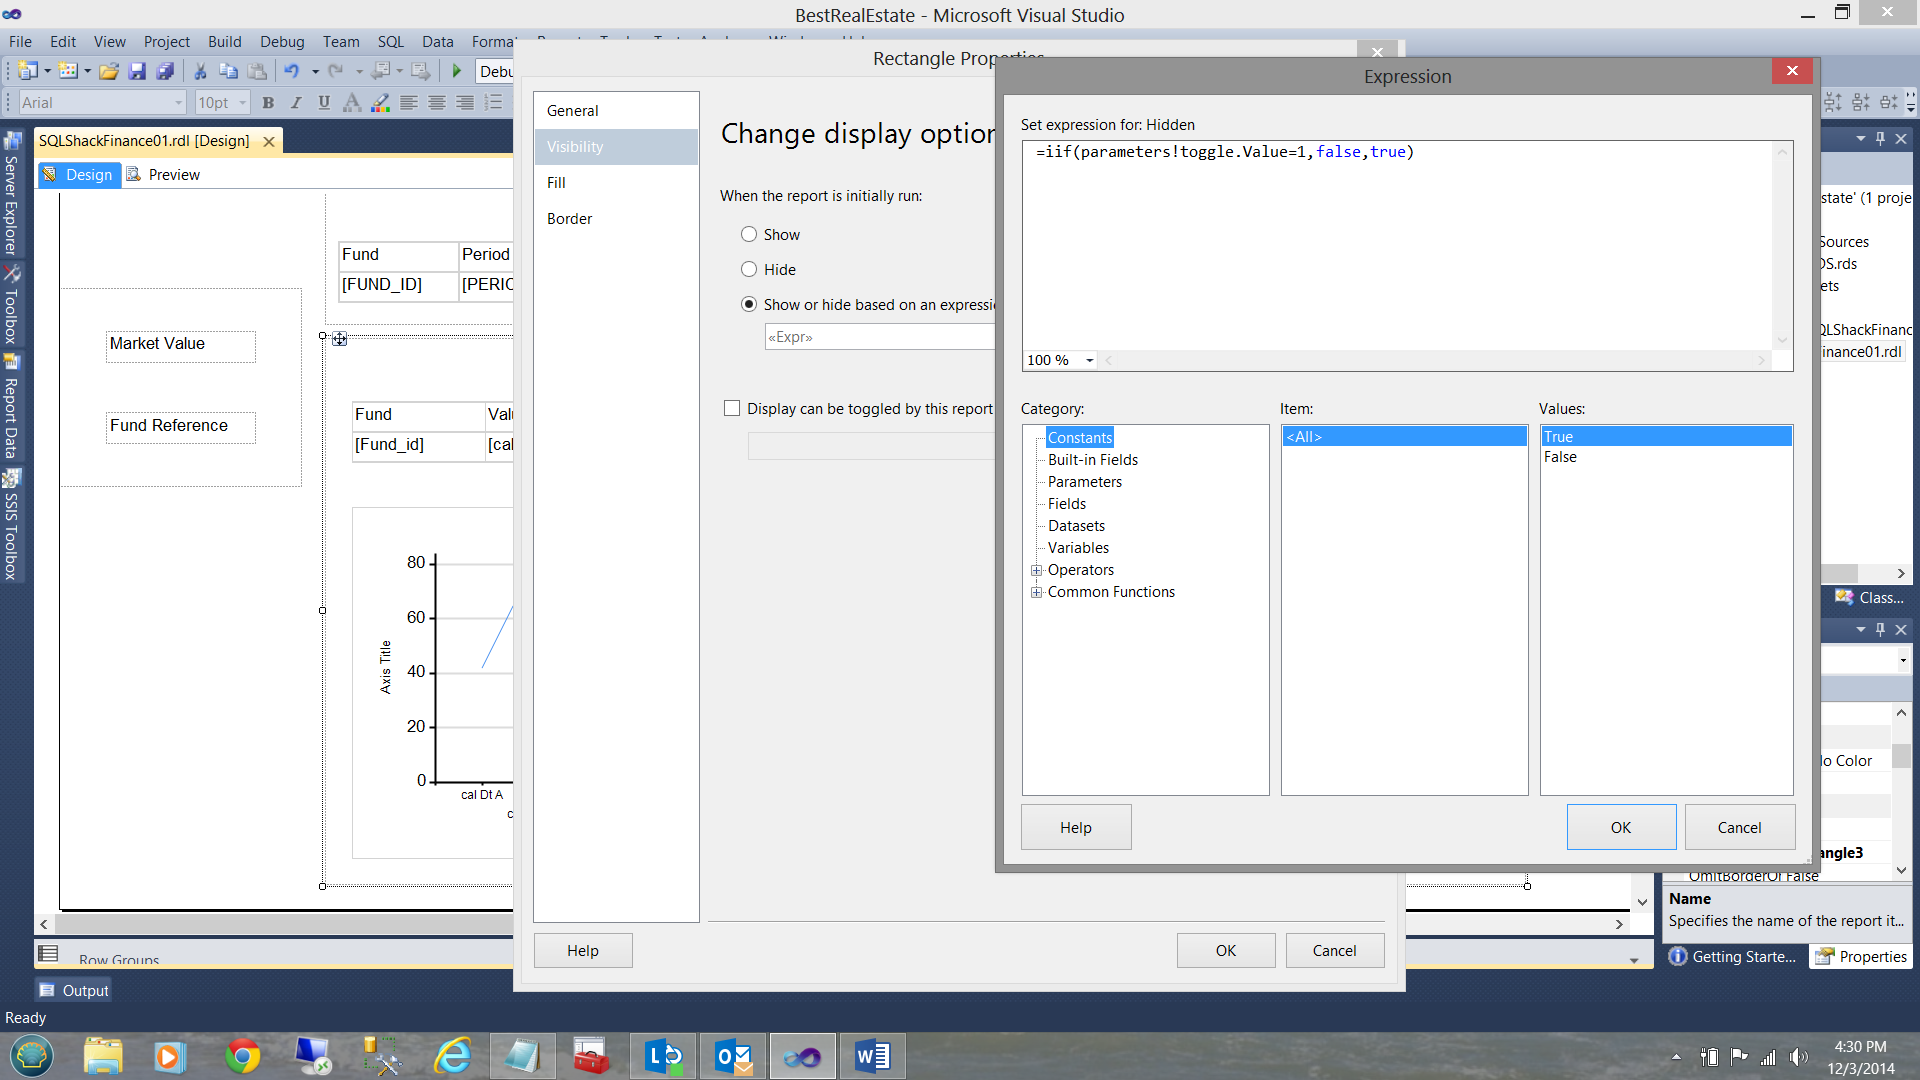Expand the Operators category node
The width and height of the screenshot is (1920, 1080).
click(x=1037, y=571)
